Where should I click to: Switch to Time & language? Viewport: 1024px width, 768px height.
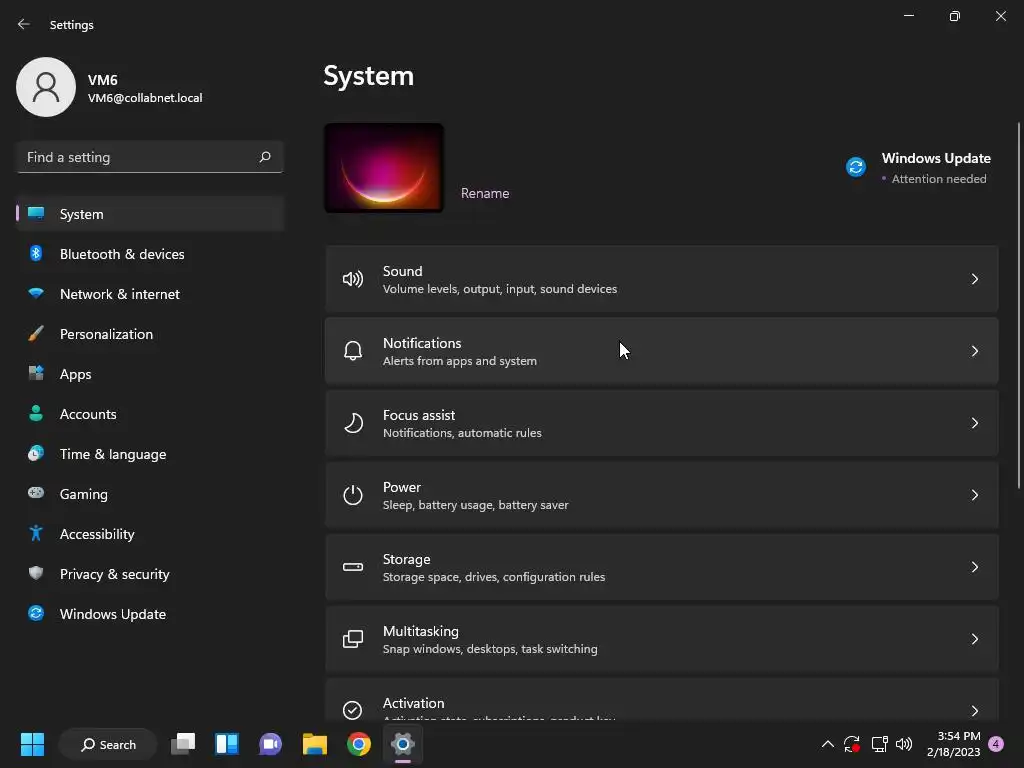150,454
